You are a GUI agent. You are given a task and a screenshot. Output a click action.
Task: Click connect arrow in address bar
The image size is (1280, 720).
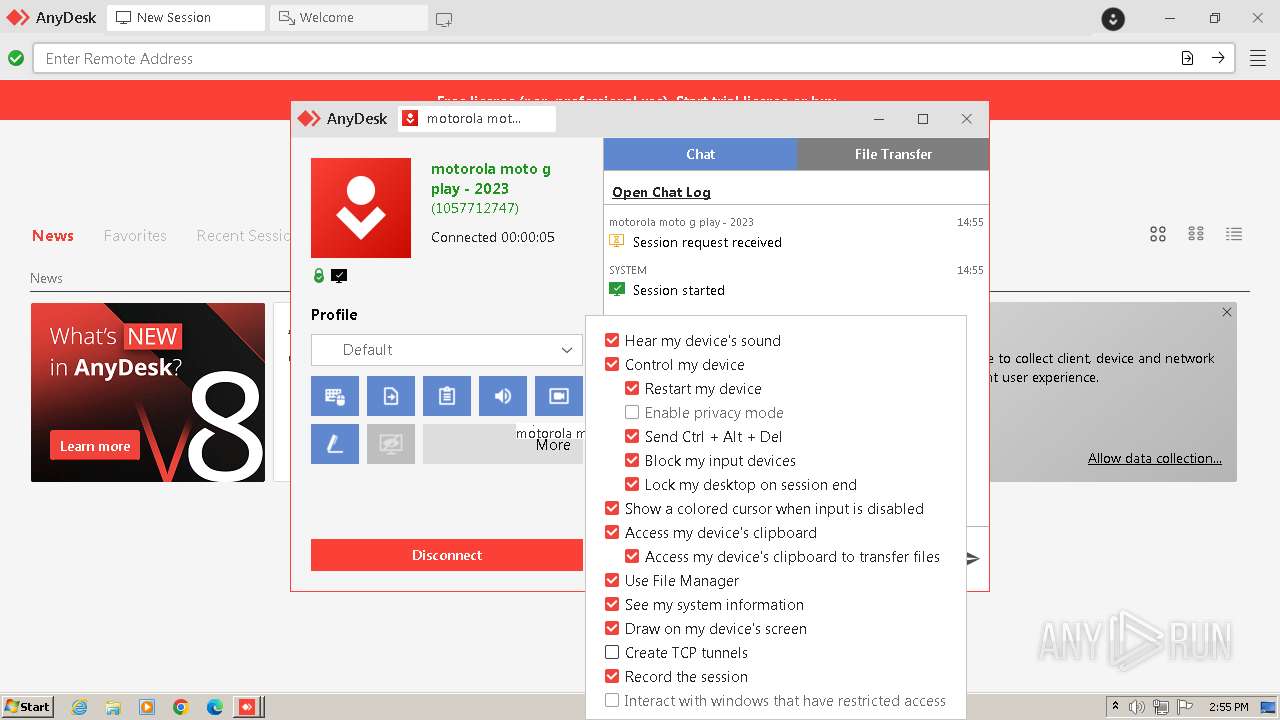pos(1218,58)
